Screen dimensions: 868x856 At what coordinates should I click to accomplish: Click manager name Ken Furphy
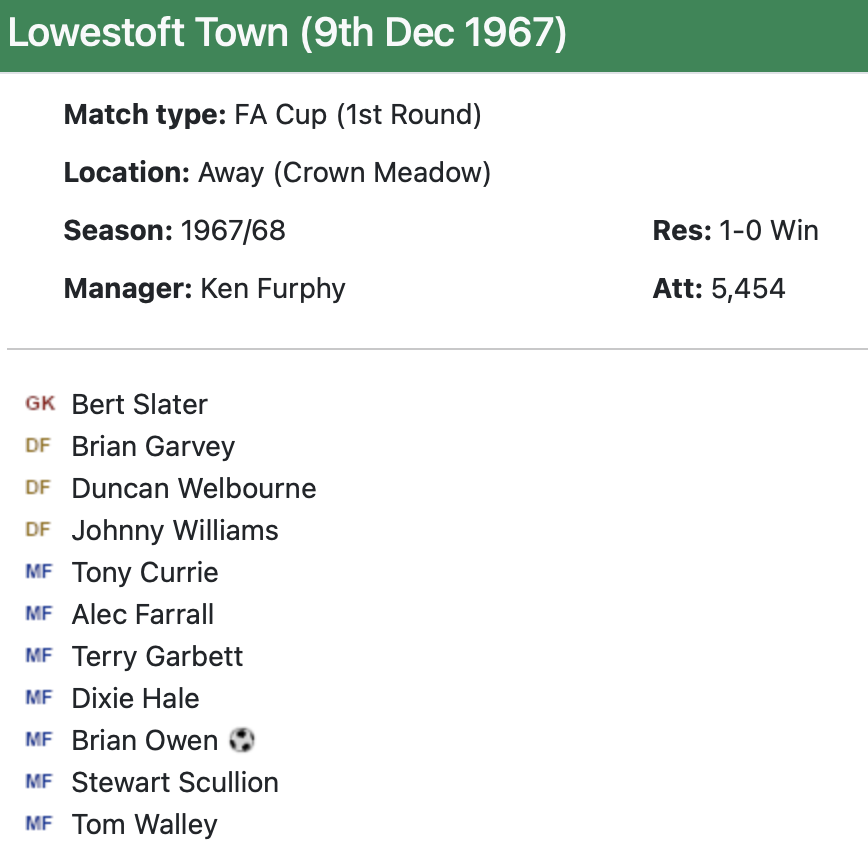[273, 289]
